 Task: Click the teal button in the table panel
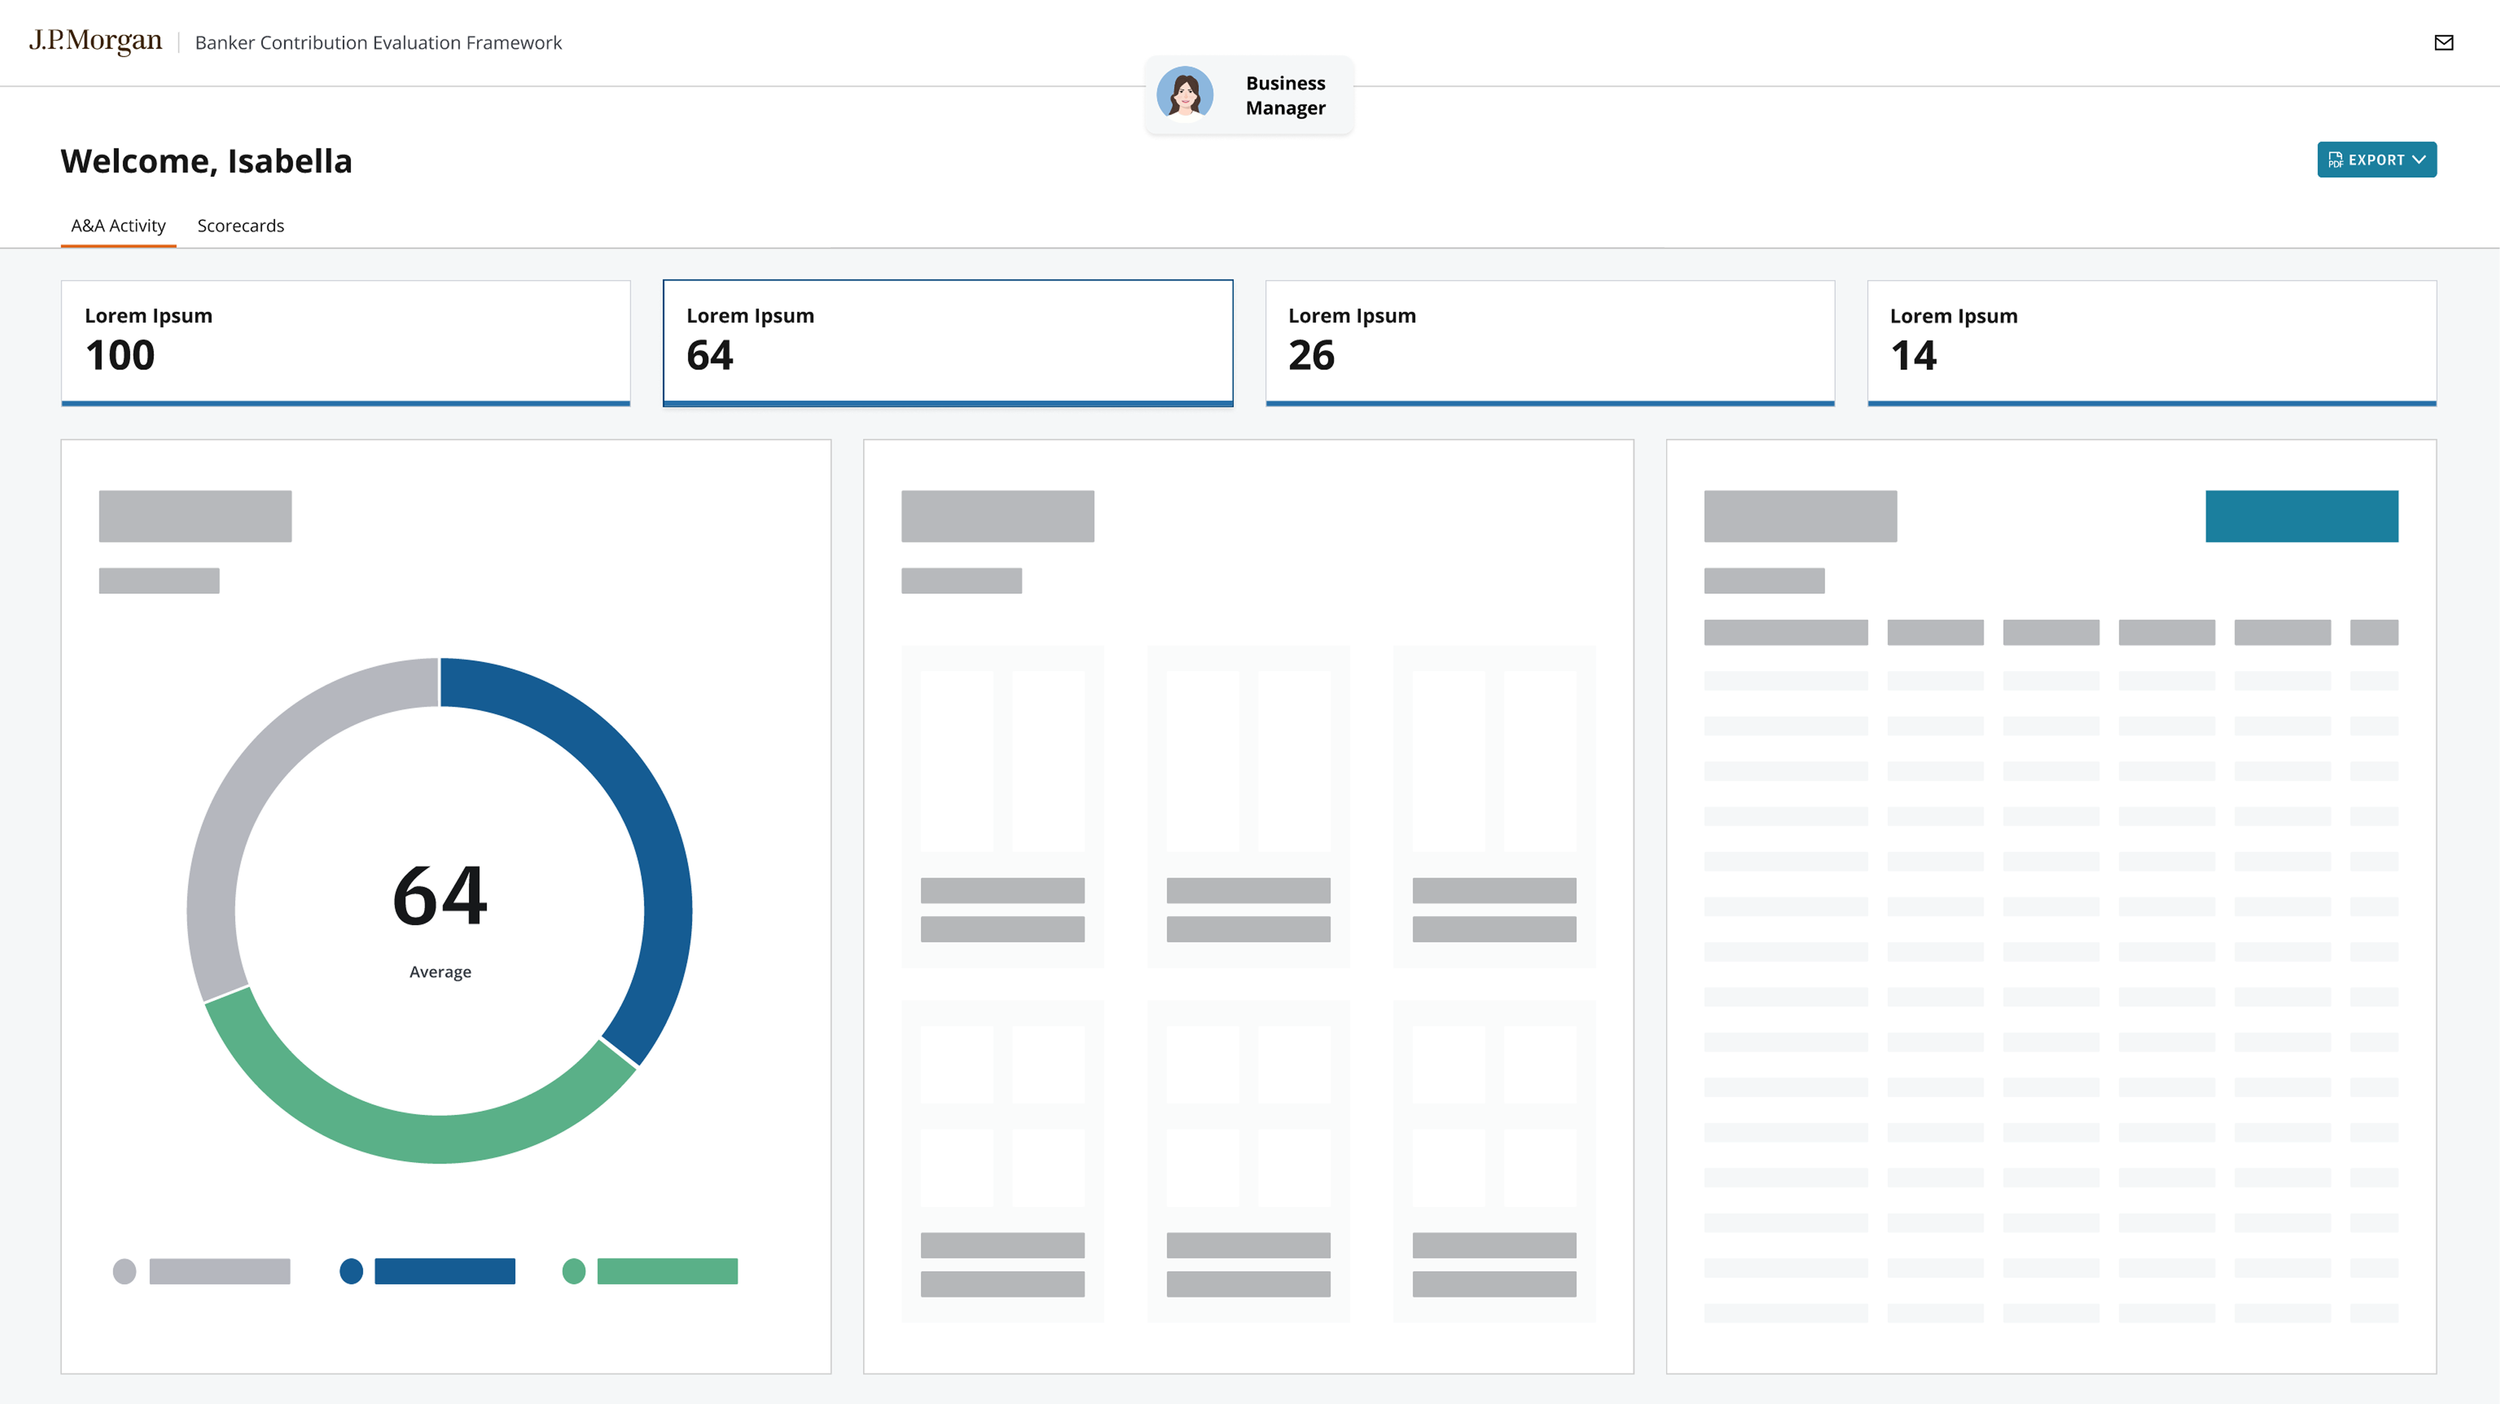pos(2302,516)
